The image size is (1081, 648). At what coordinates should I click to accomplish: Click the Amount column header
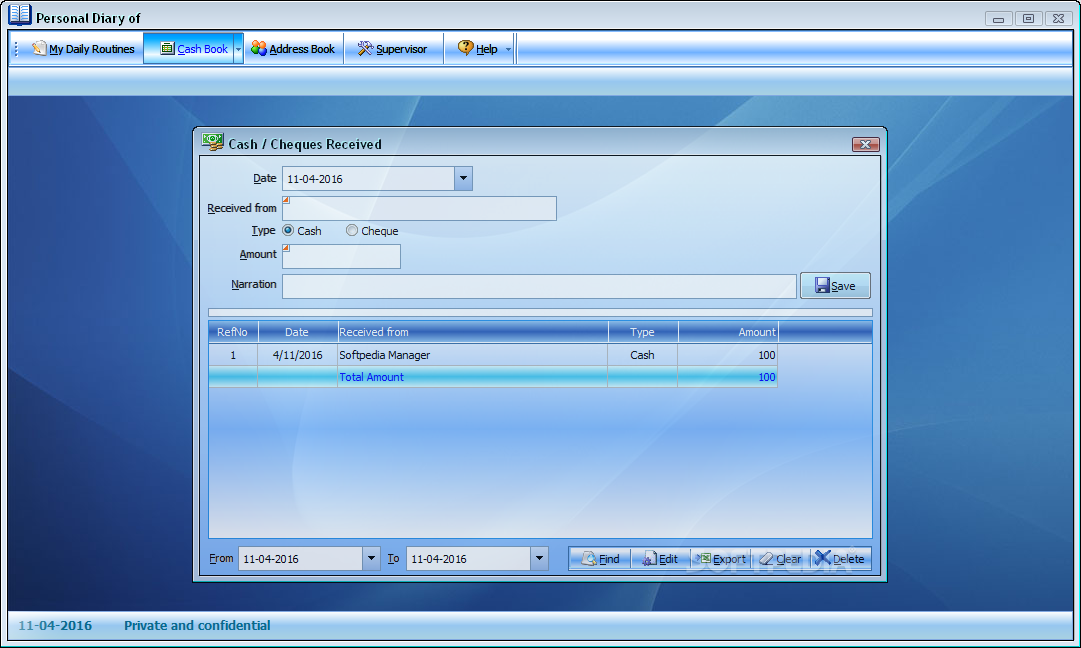click(728, 332)
